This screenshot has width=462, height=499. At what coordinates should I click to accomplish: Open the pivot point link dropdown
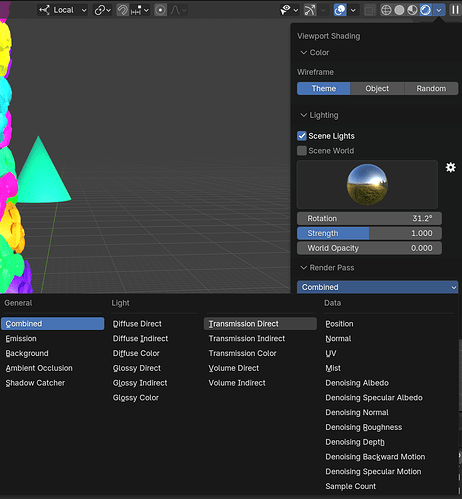pos(102,10)
